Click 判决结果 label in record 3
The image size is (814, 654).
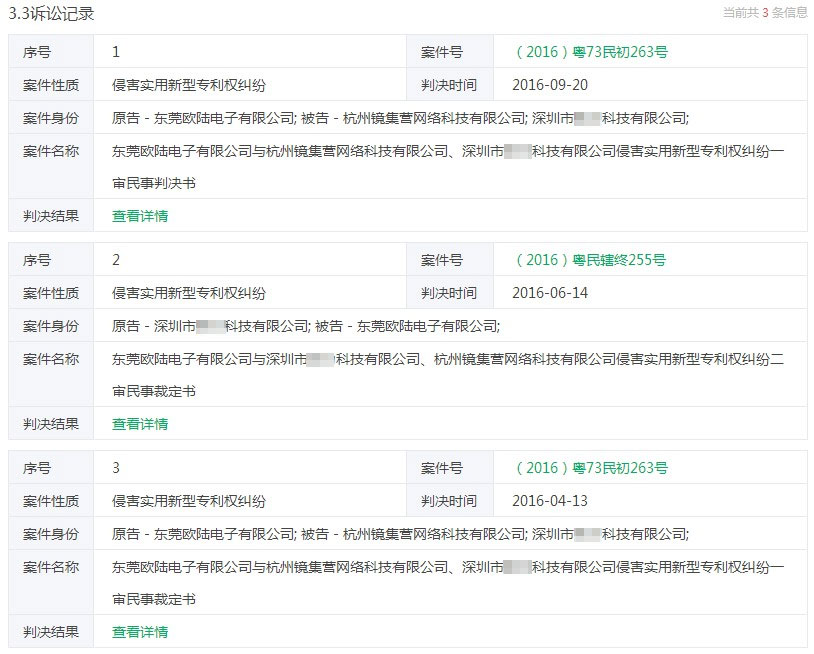51,632
